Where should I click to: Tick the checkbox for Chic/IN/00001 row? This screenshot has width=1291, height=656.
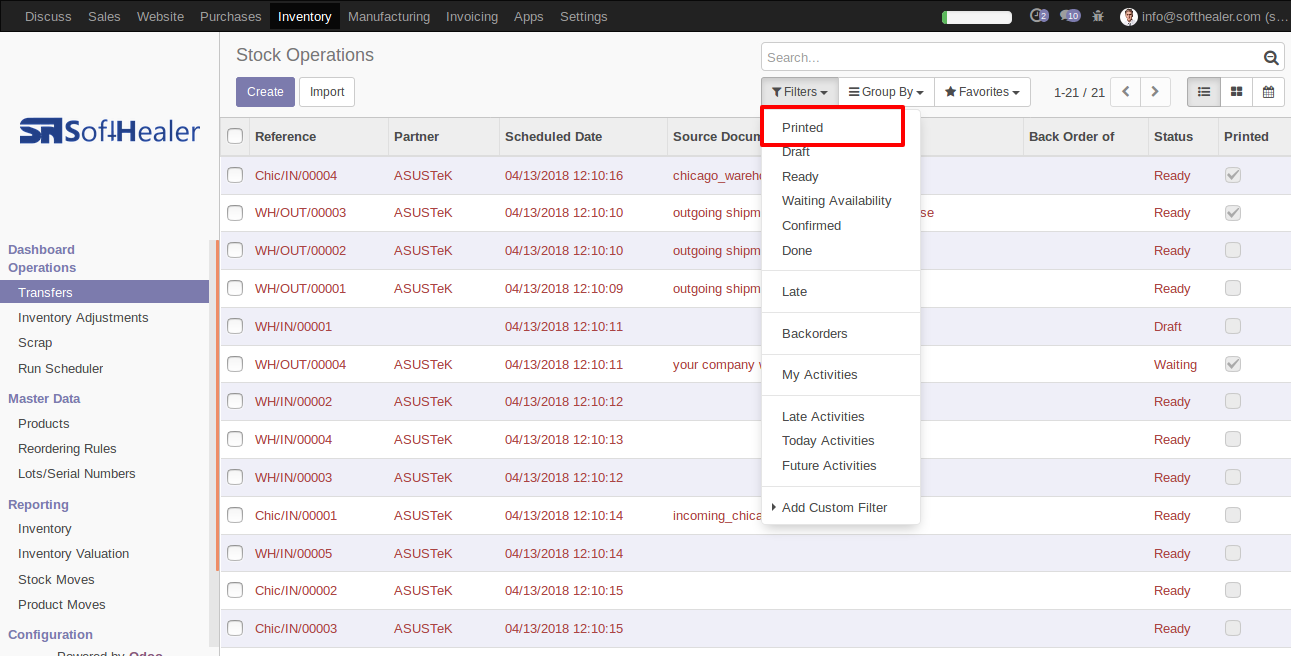tap(235, 515)
